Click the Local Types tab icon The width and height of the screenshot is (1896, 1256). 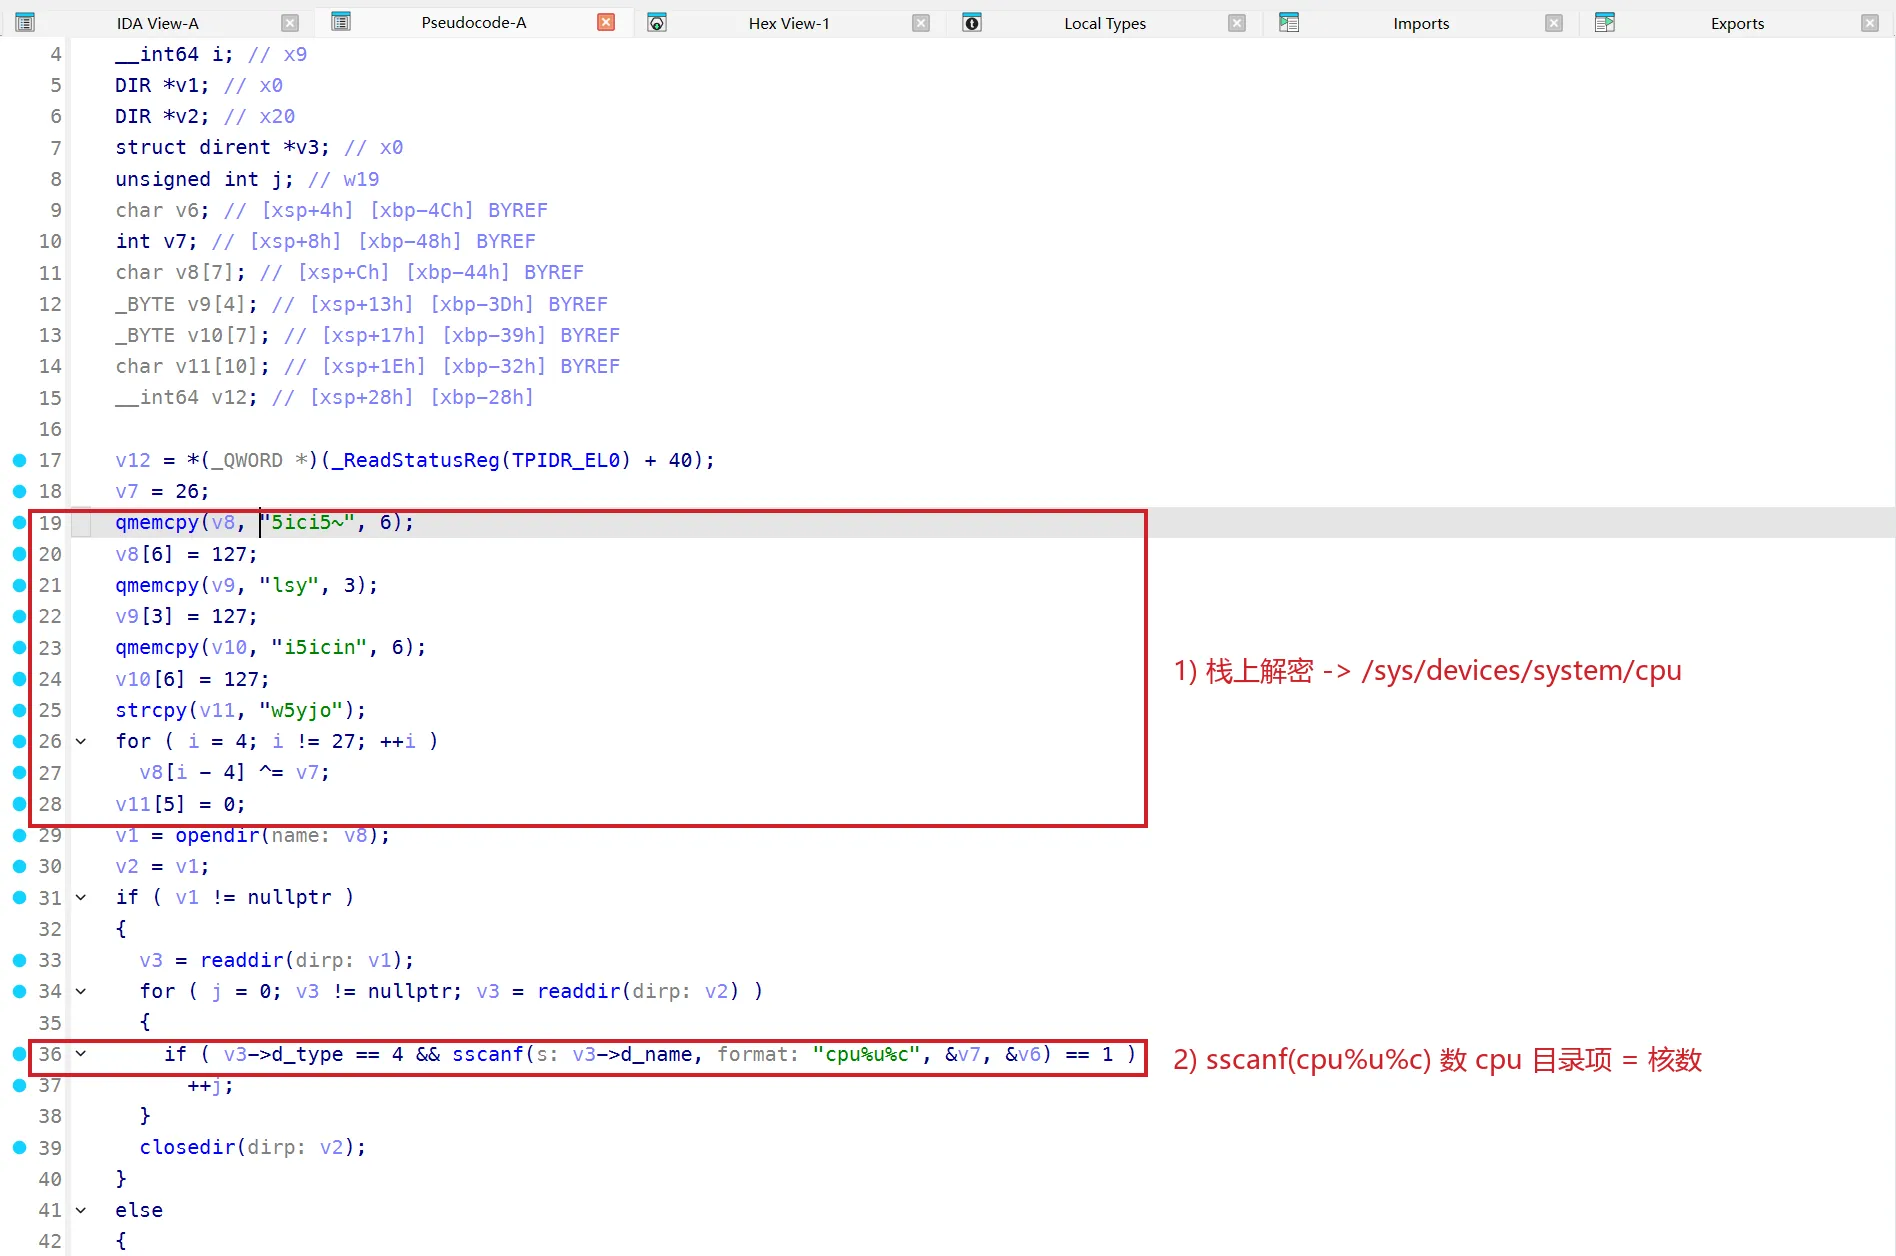(x=972, y=23)
